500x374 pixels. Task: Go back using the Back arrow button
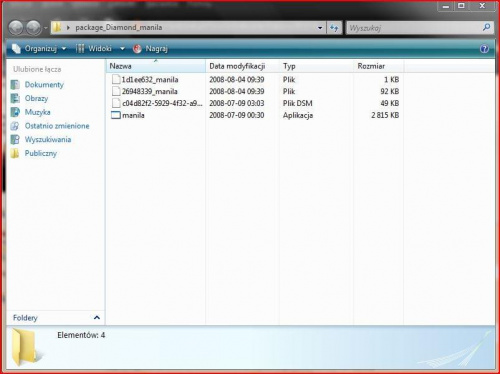[16, 28]
